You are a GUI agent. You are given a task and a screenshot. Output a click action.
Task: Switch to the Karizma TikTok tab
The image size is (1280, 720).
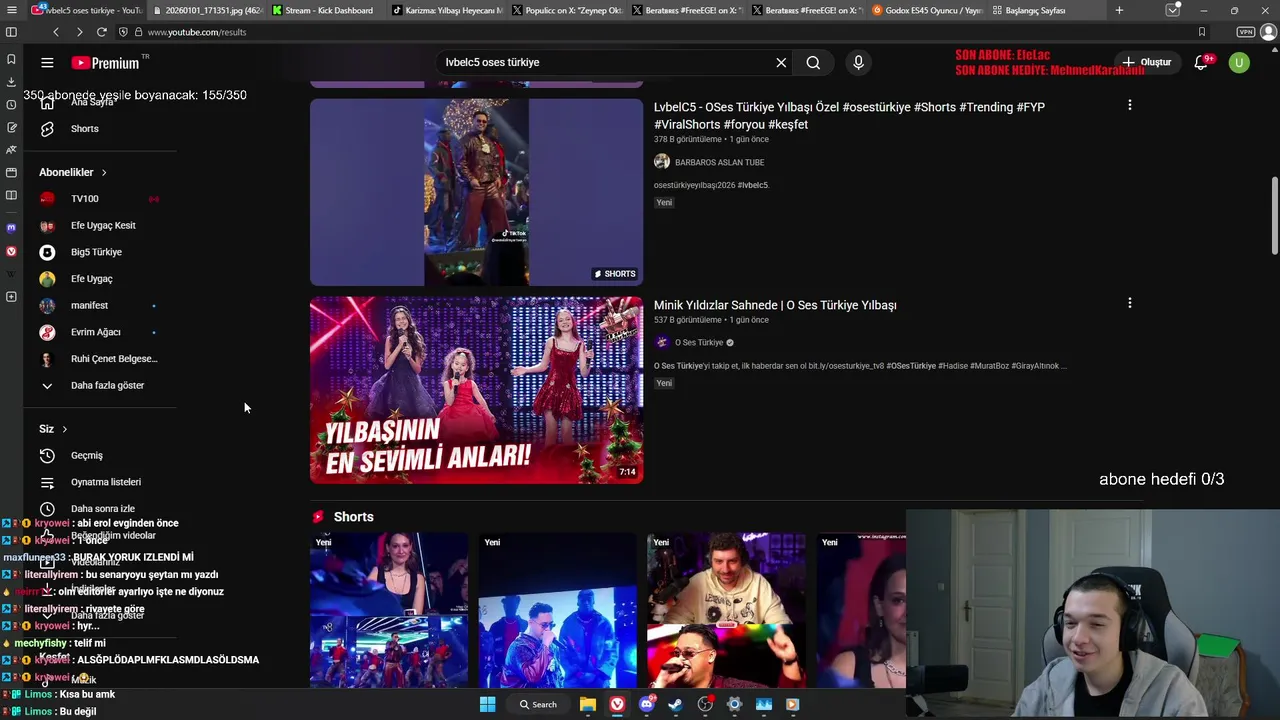pyautogui.click(x=447, y=10)
